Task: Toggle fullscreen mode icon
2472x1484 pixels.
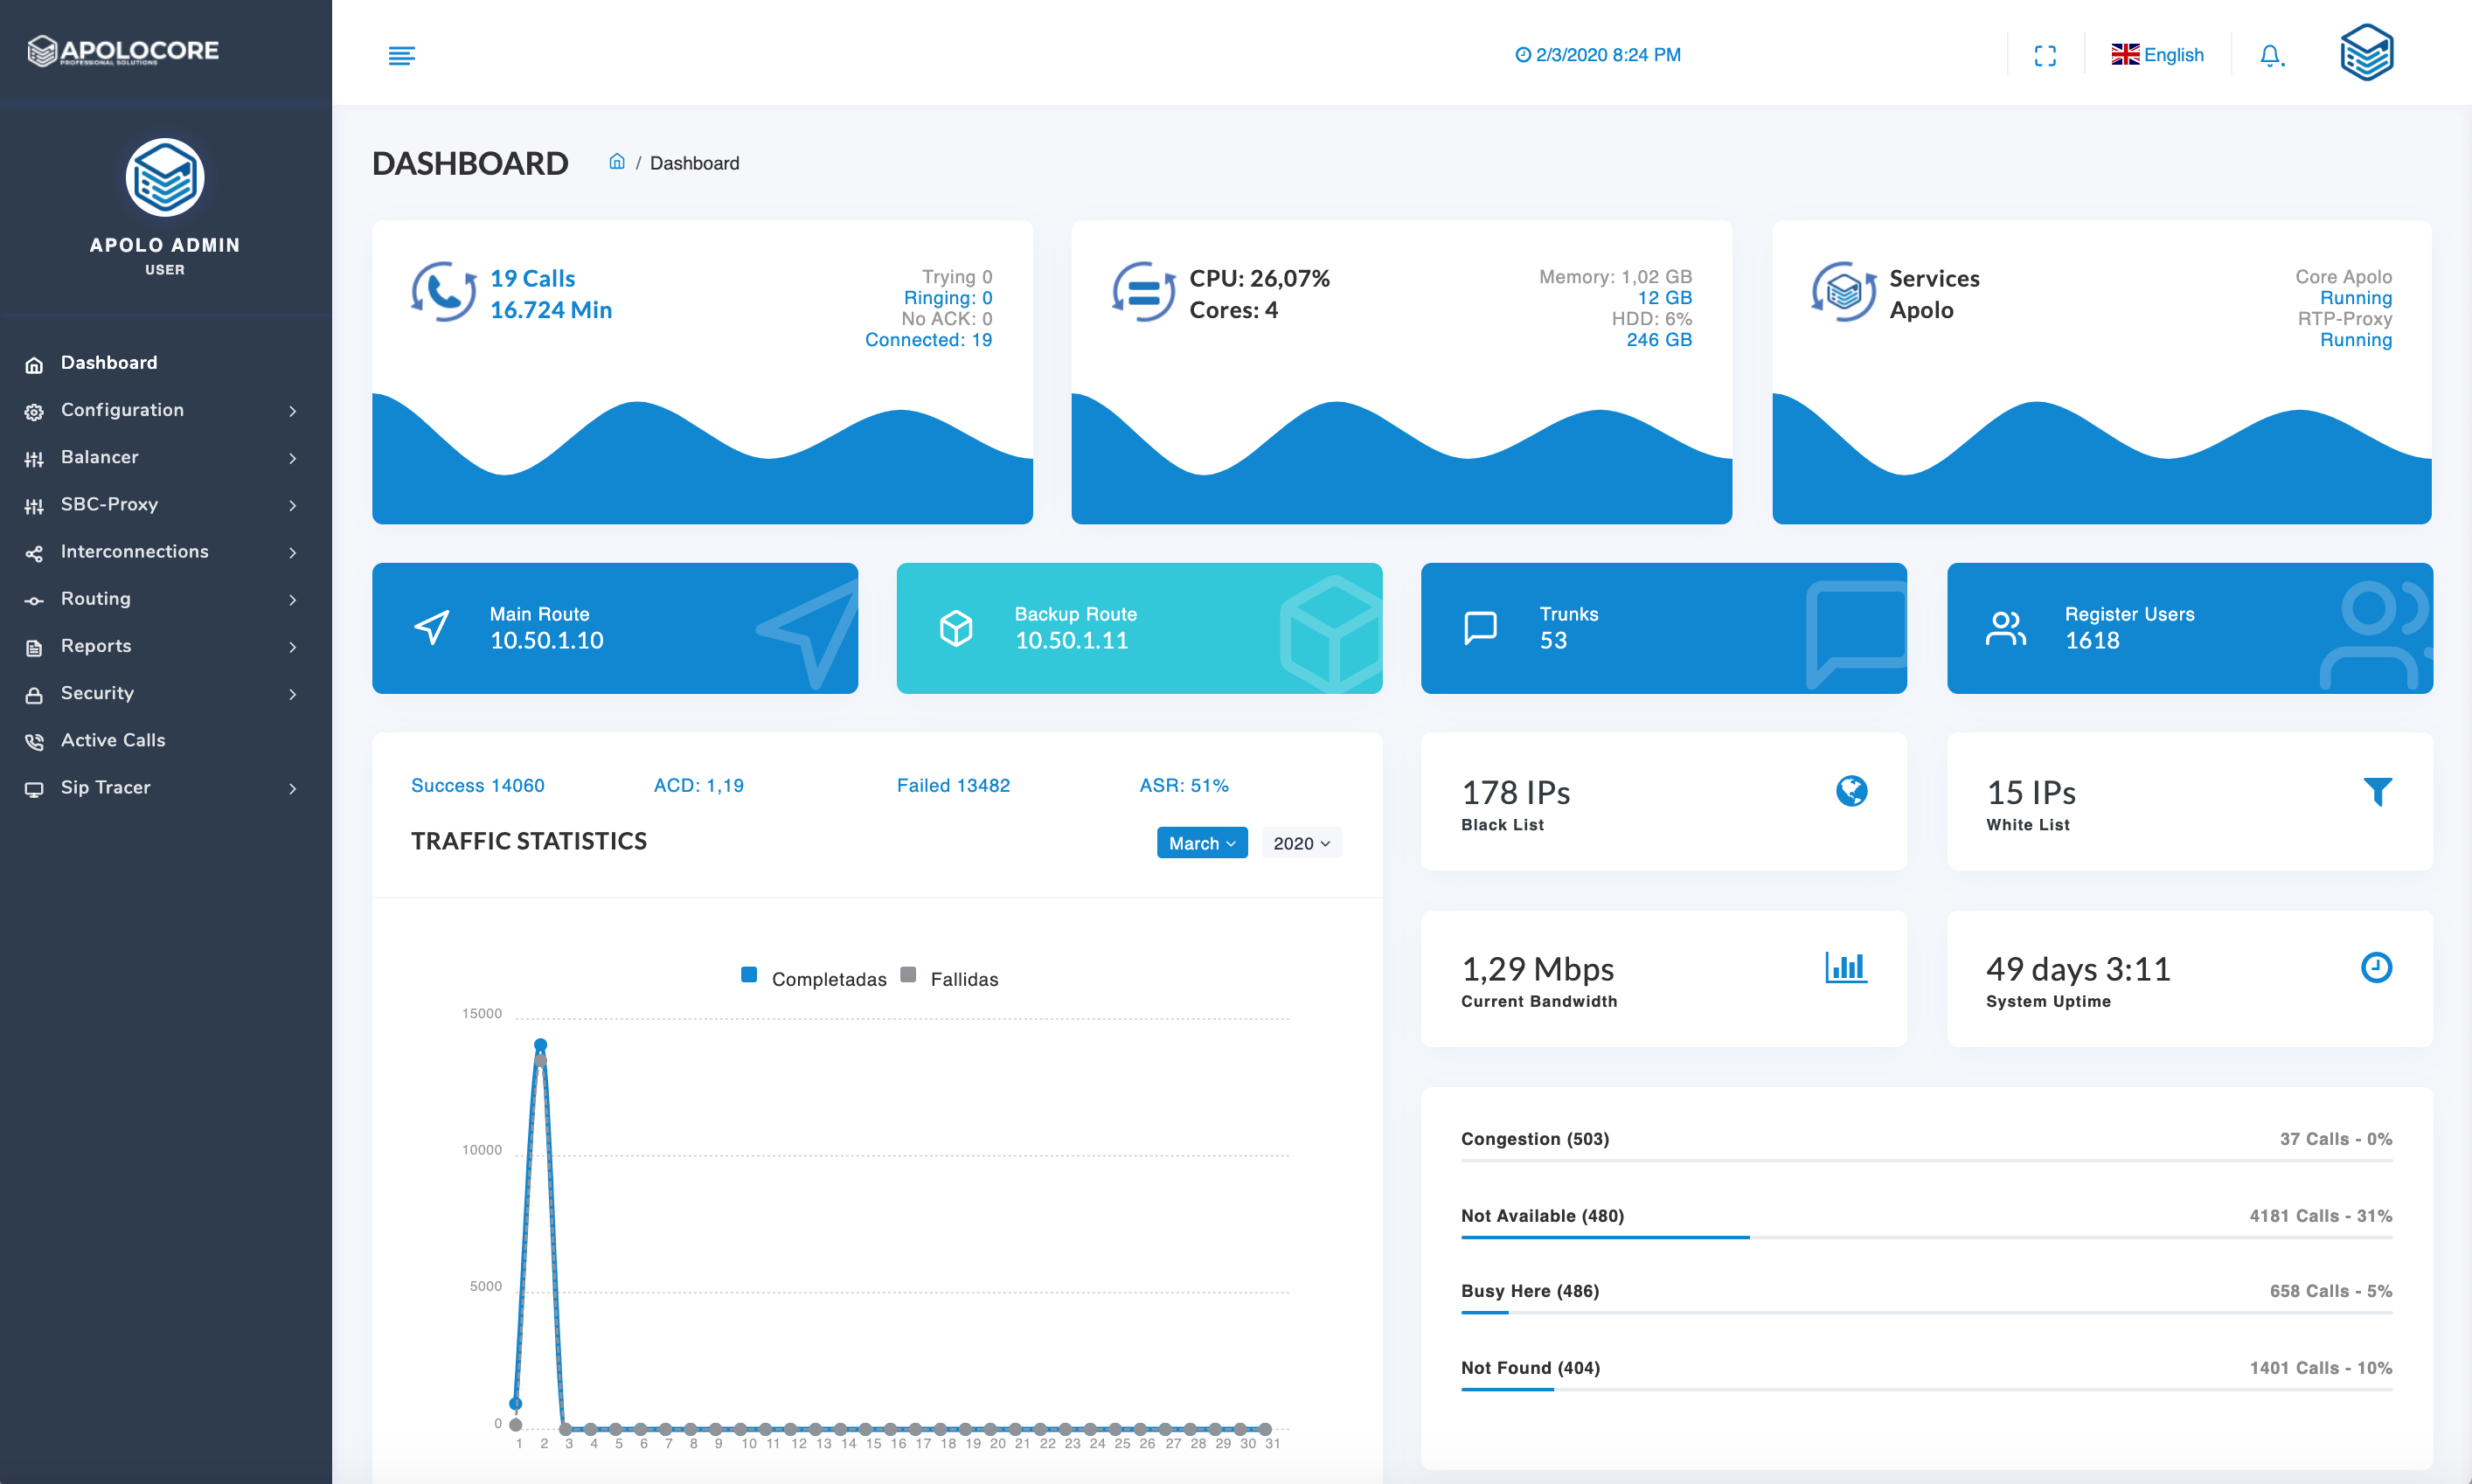Action: pyautogui.click(x=2045, y=55)
